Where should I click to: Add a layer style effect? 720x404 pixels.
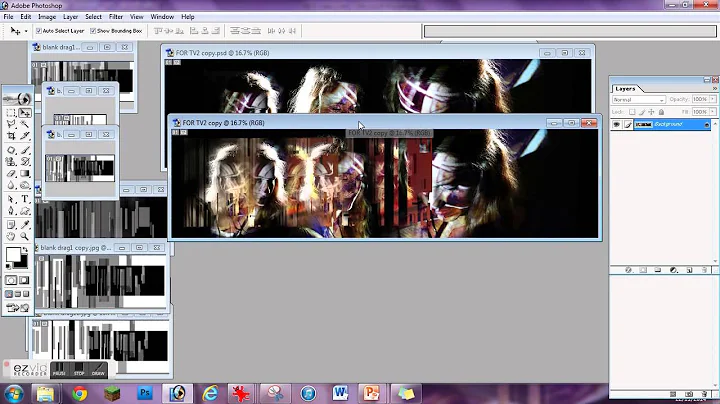point(628,270)
